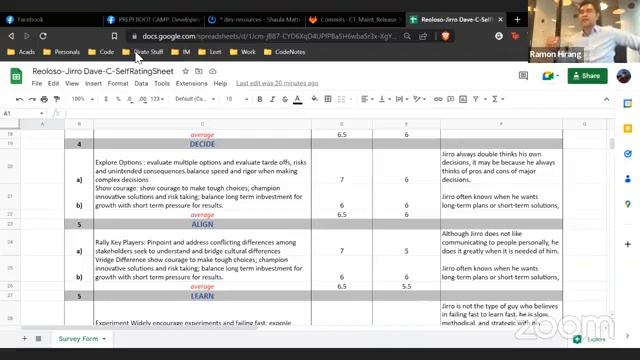Click the Merge cells icon
640x360 pixels.
[x=341, y=99]
